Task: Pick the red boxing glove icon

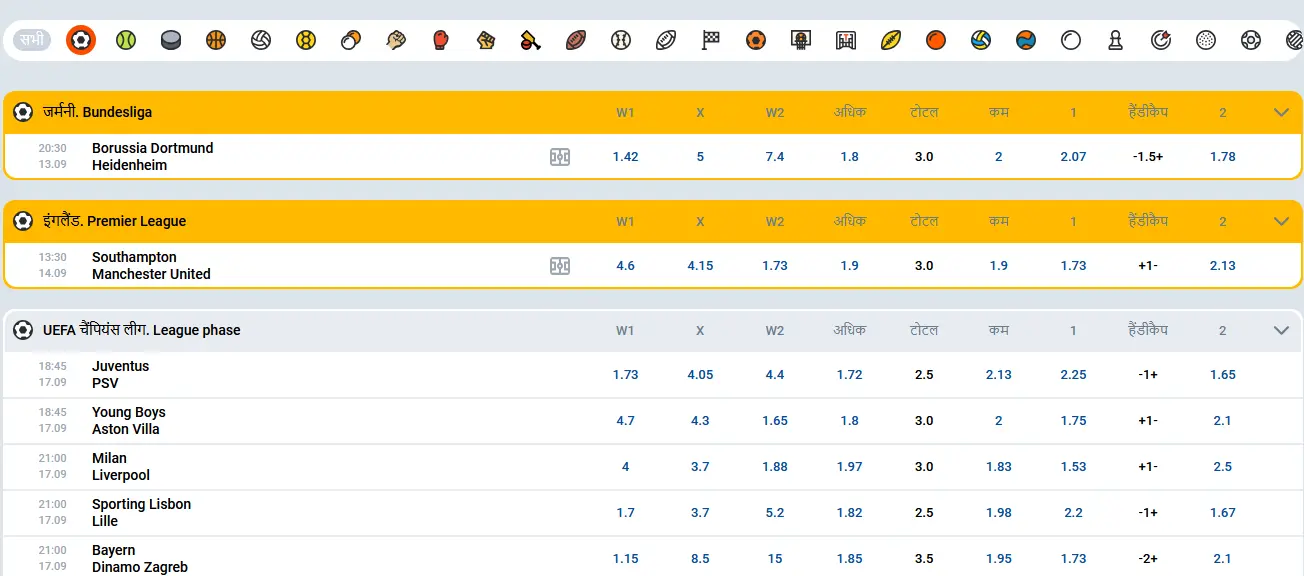Action: pos(440,40)
